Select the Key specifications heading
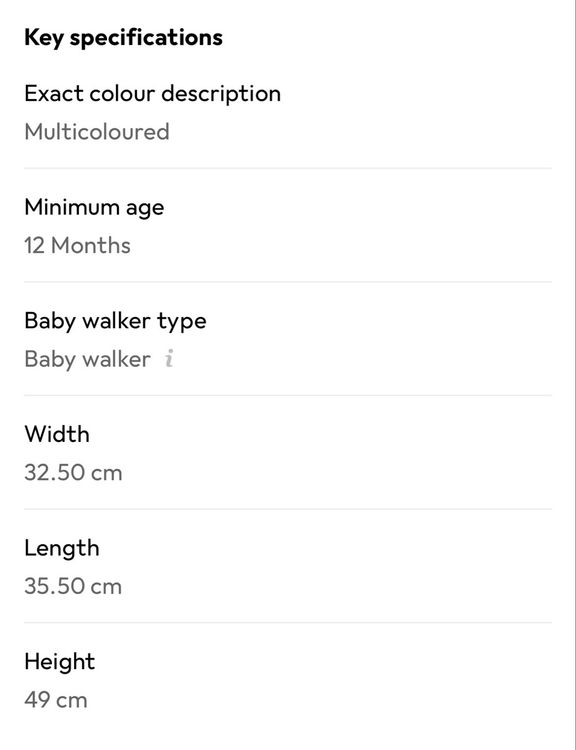Image resolution: width=576 pixels, height=750 pixels. (x=123, y=38)
